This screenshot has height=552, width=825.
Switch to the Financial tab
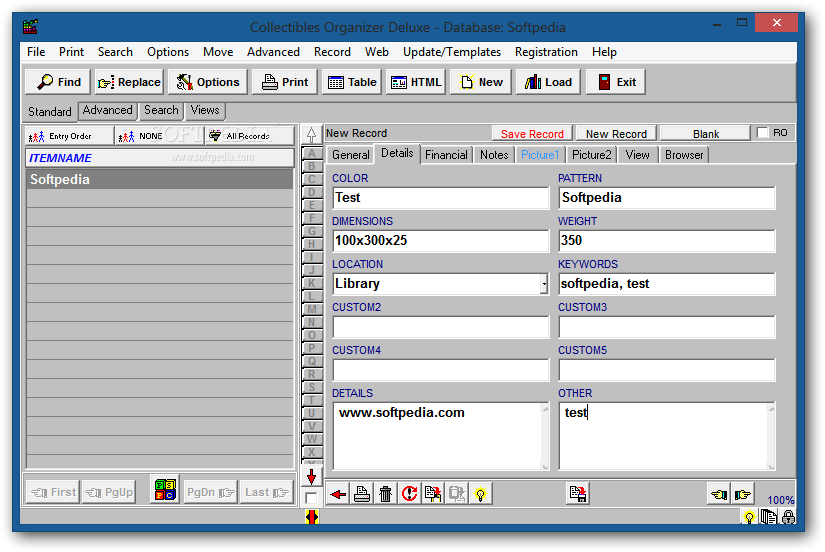click(446, 155)
